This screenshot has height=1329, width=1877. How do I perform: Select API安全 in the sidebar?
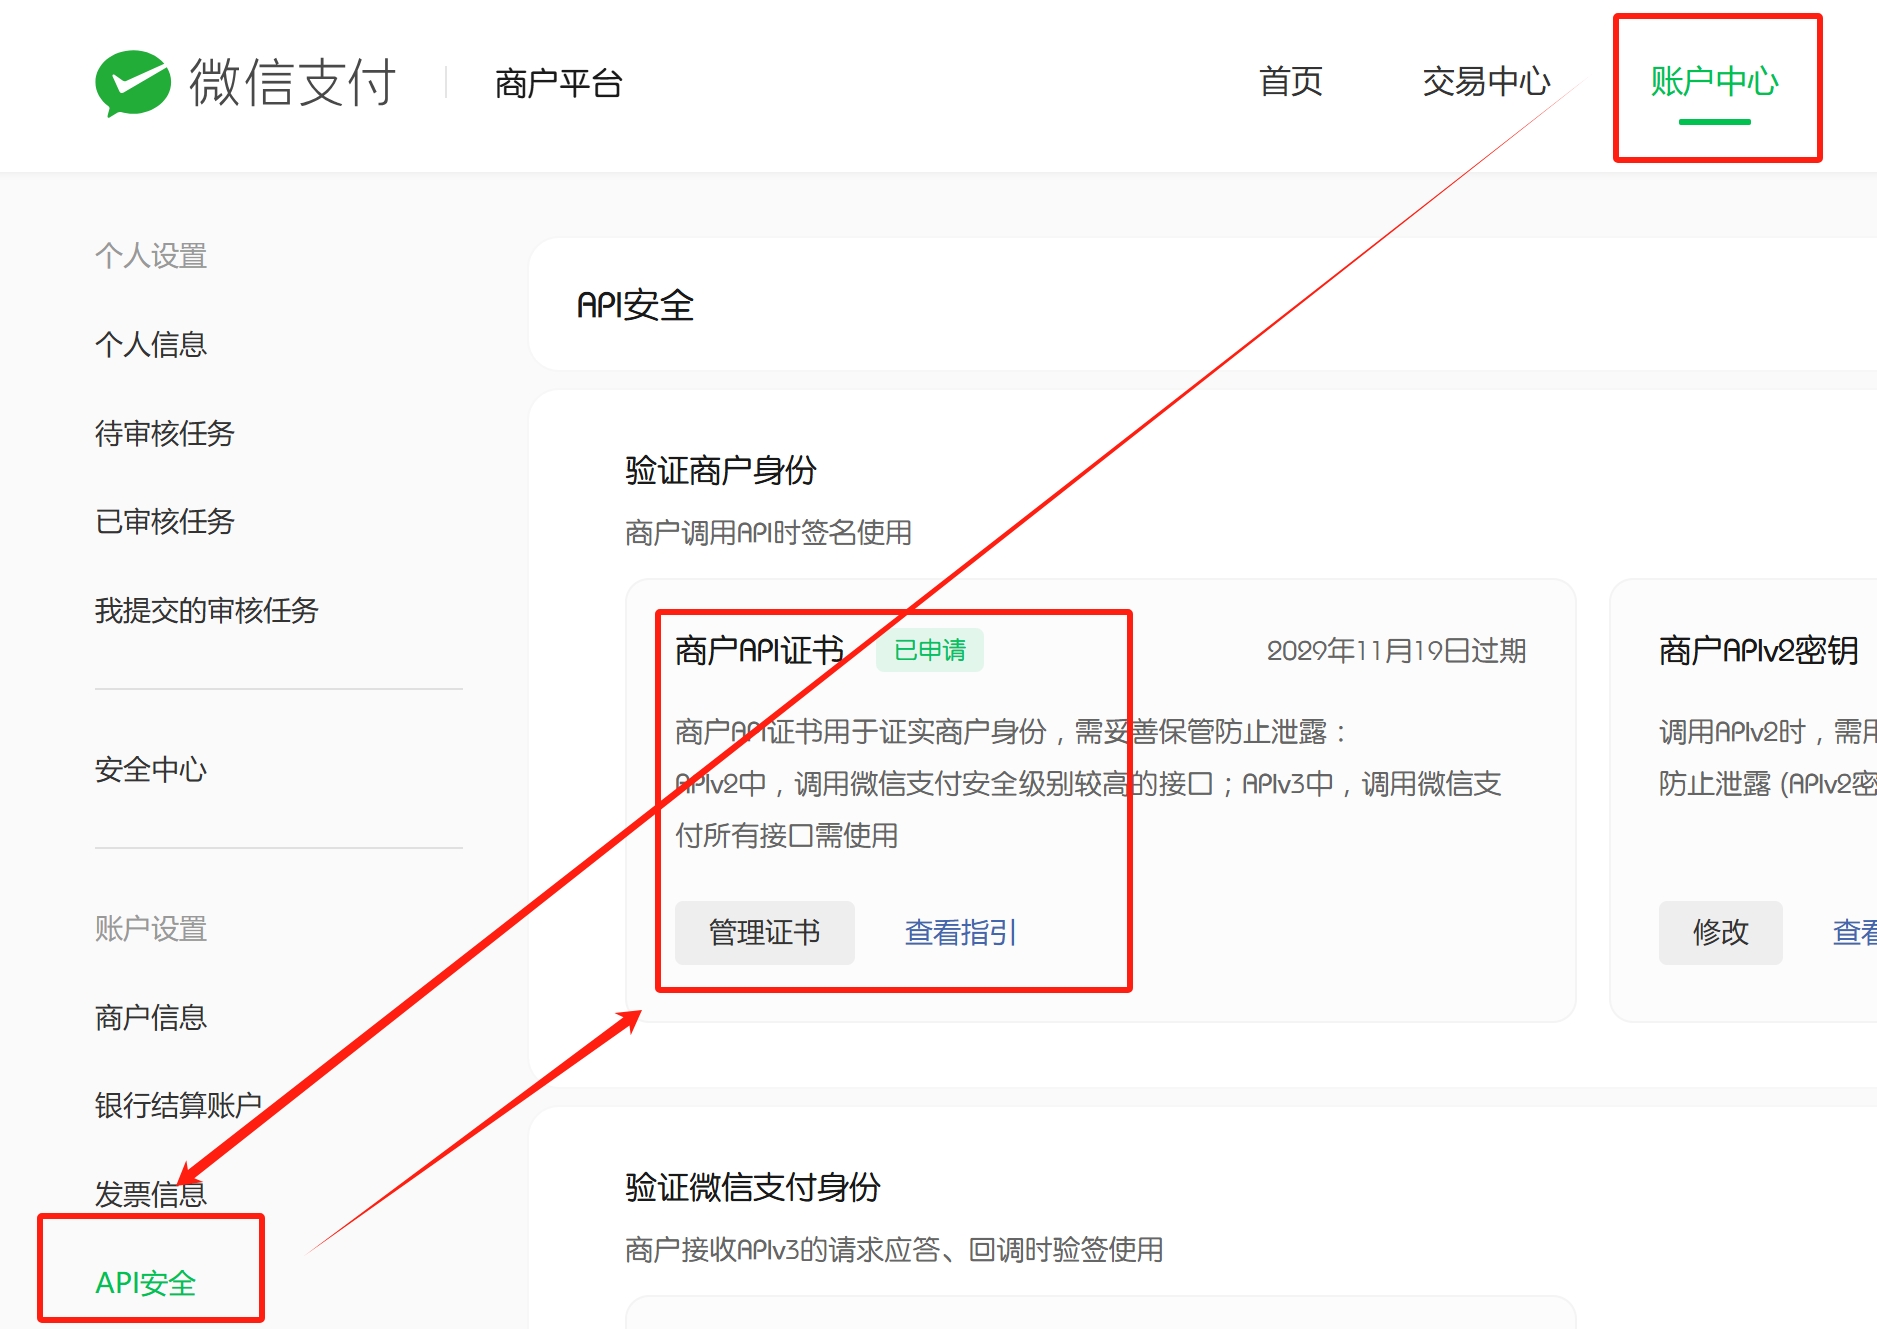point(146,1282)
